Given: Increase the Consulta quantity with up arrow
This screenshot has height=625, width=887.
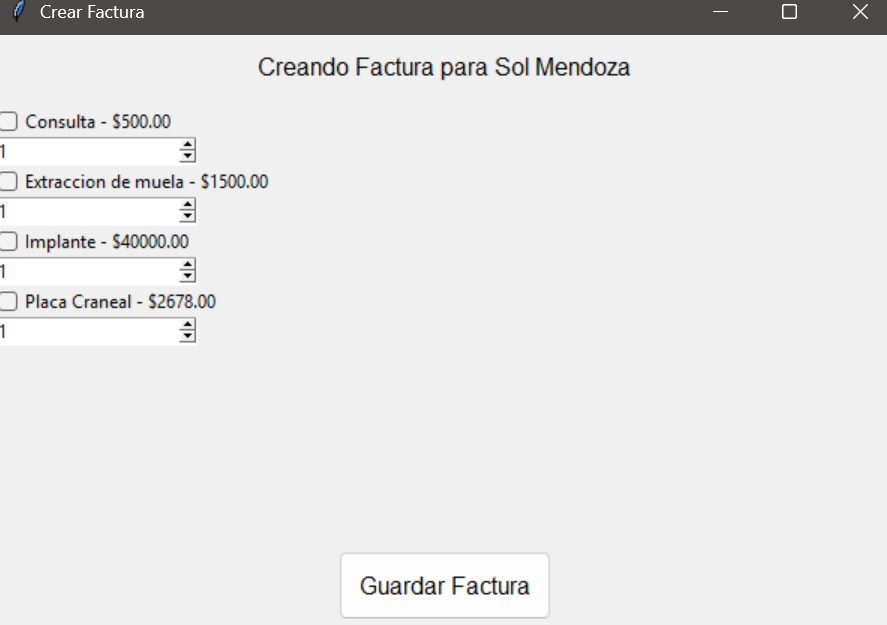Looking at the screenshot, I should 187,146.
